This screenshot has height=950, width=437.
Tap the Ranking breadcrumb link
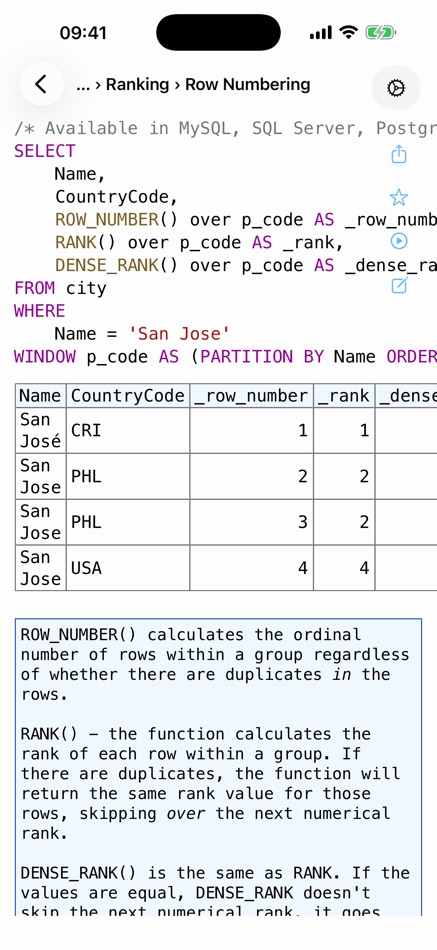click(x=137, y=84)
